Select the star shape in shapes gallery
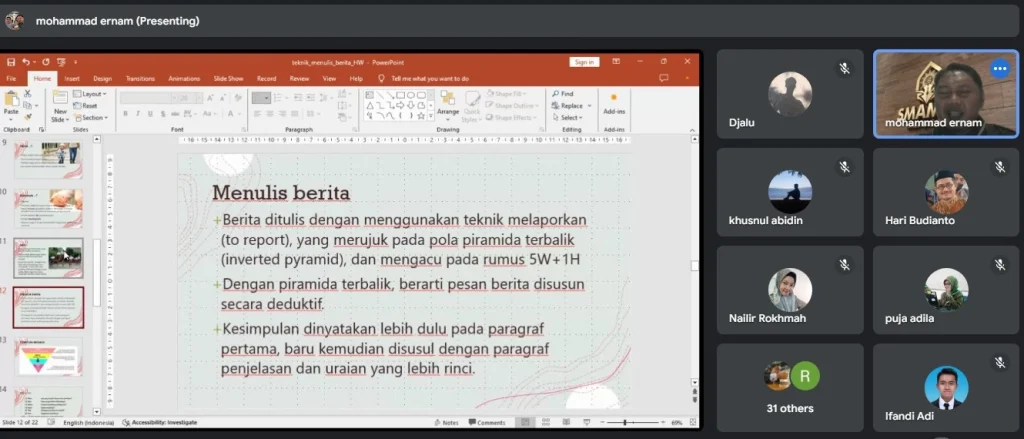1024x439 pixels. pos(421,116)
